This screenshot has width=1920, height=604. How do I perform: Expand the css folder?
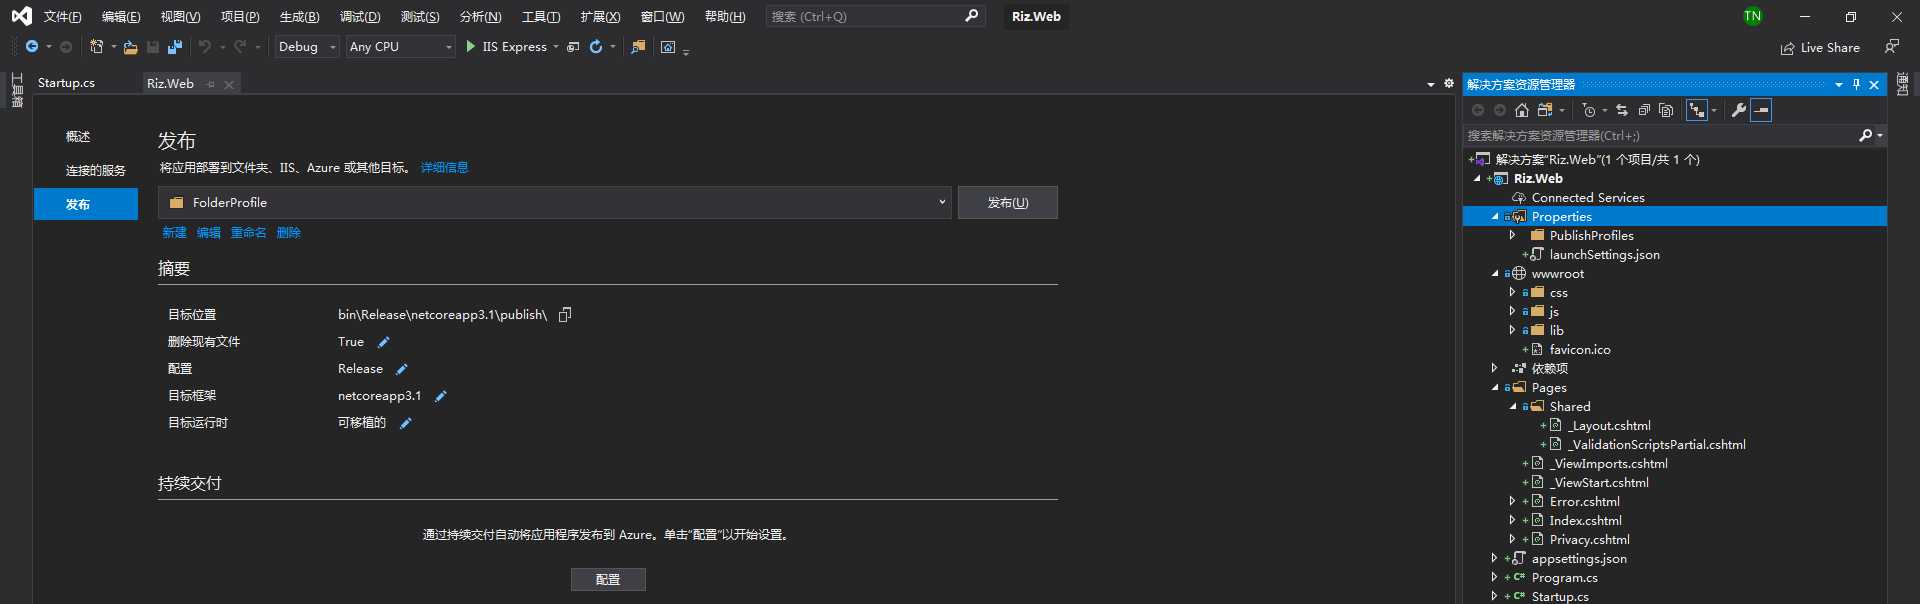click(x=1512, y=292)
